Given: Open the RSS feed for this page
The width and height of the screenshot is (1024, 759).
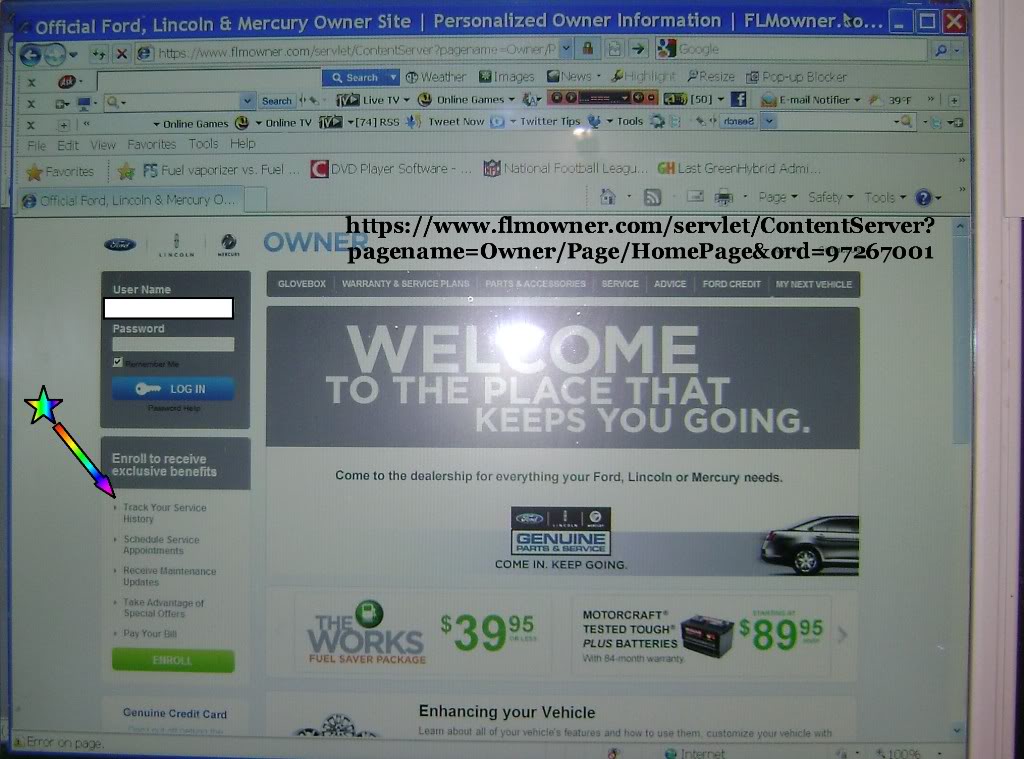Looking at the screenshot, I should pos(654,197).
